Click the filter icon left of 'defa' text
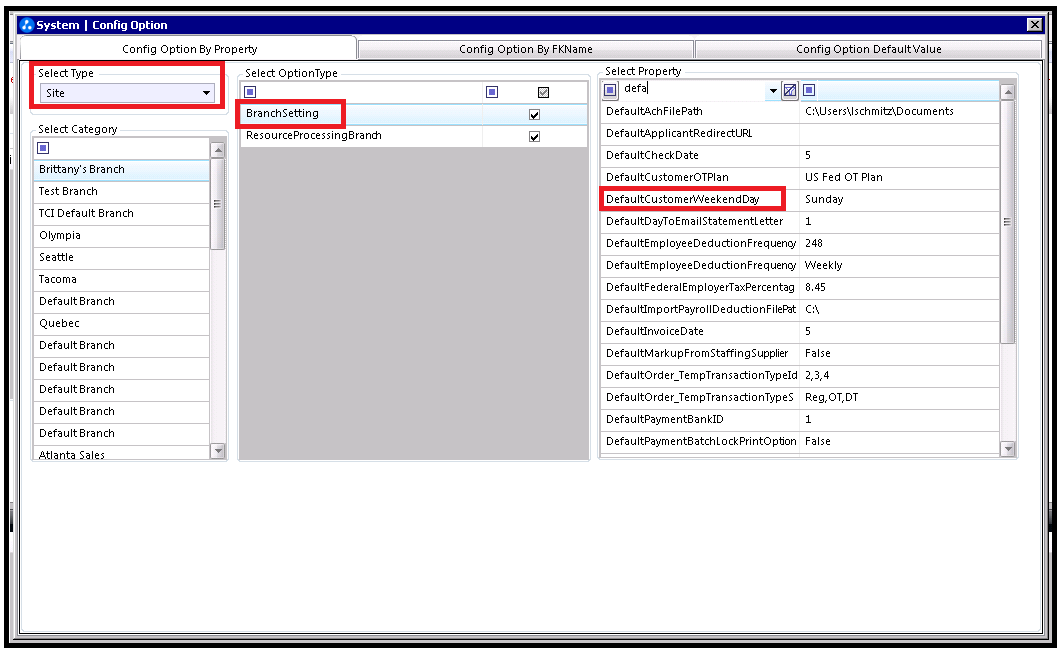1060x653 pixels. click(x=610, y=90)
